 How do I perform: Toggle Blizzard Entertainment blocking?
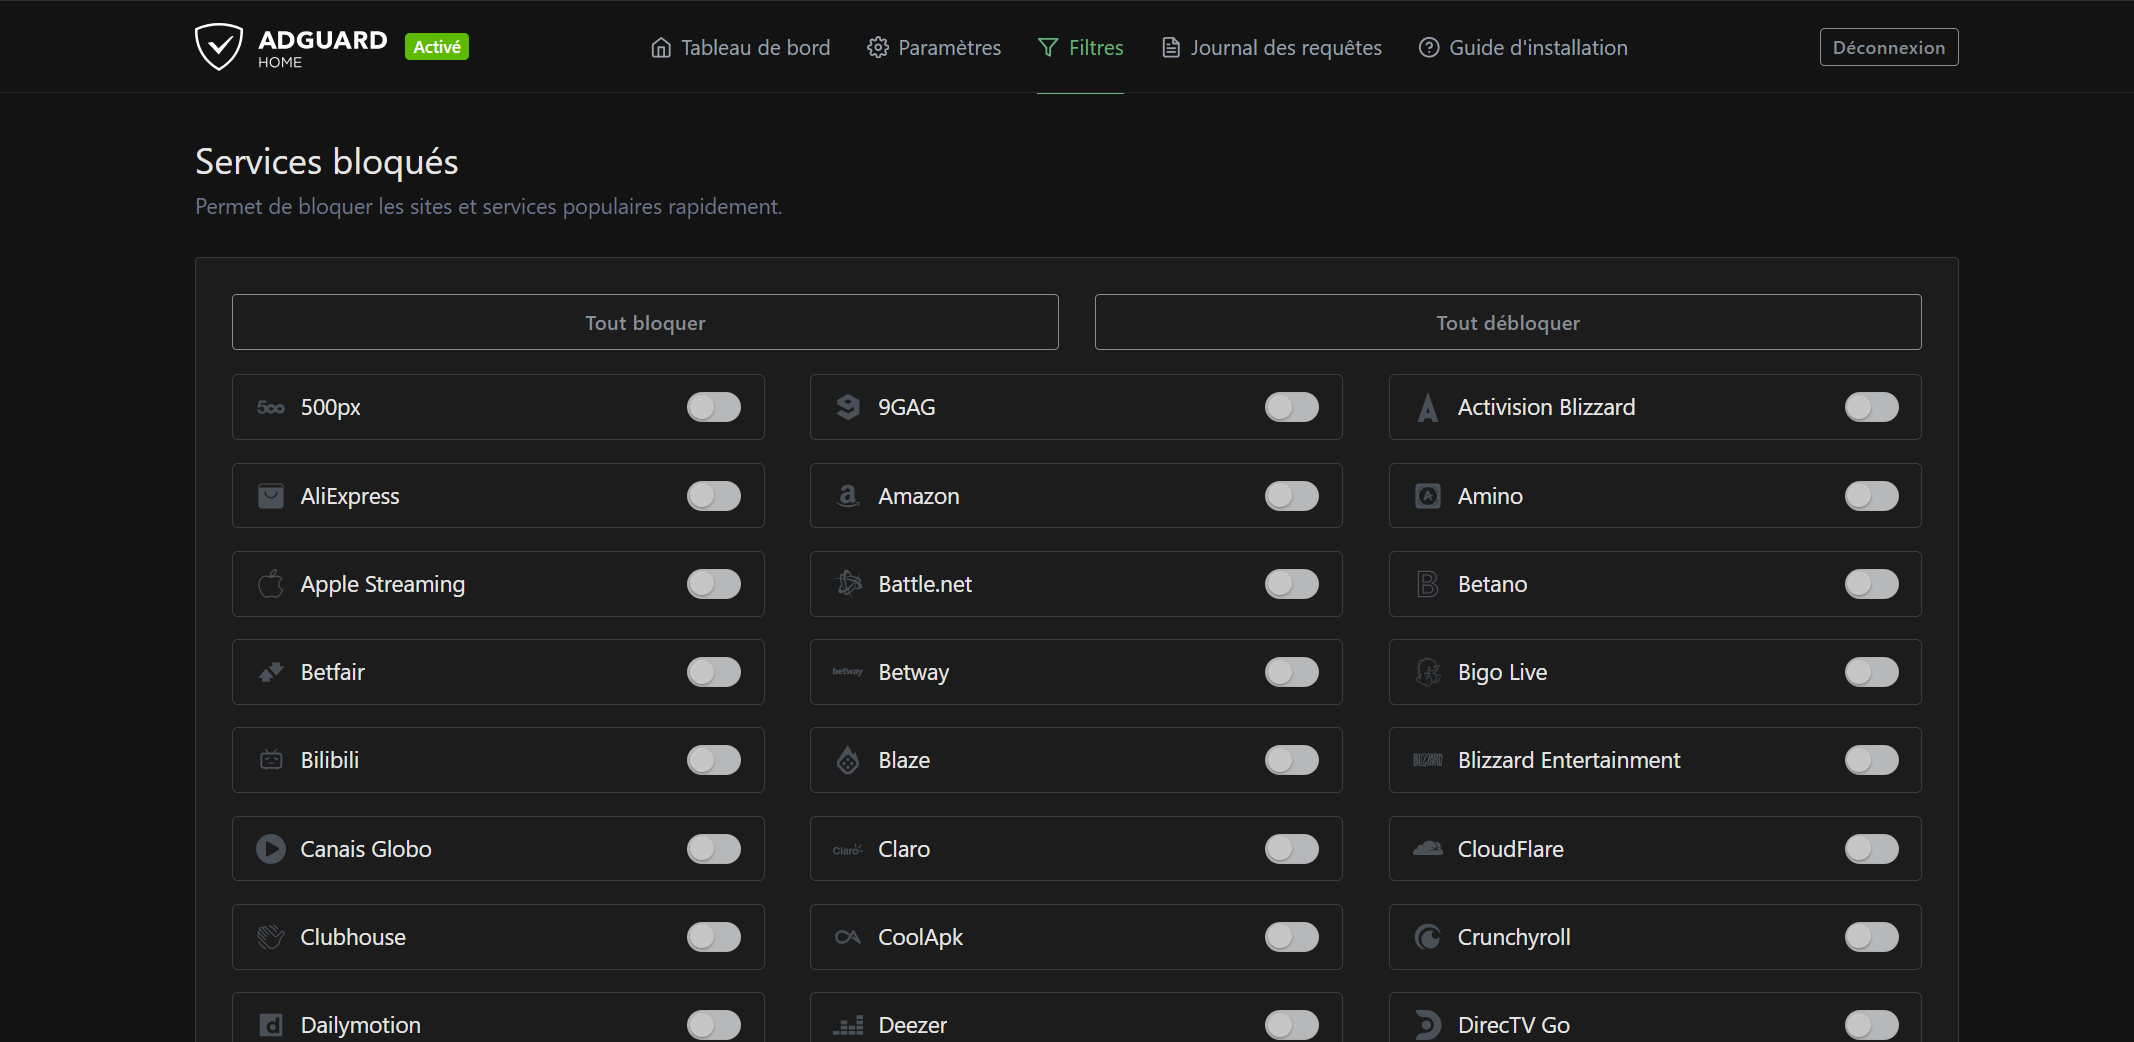point(1872,760)
